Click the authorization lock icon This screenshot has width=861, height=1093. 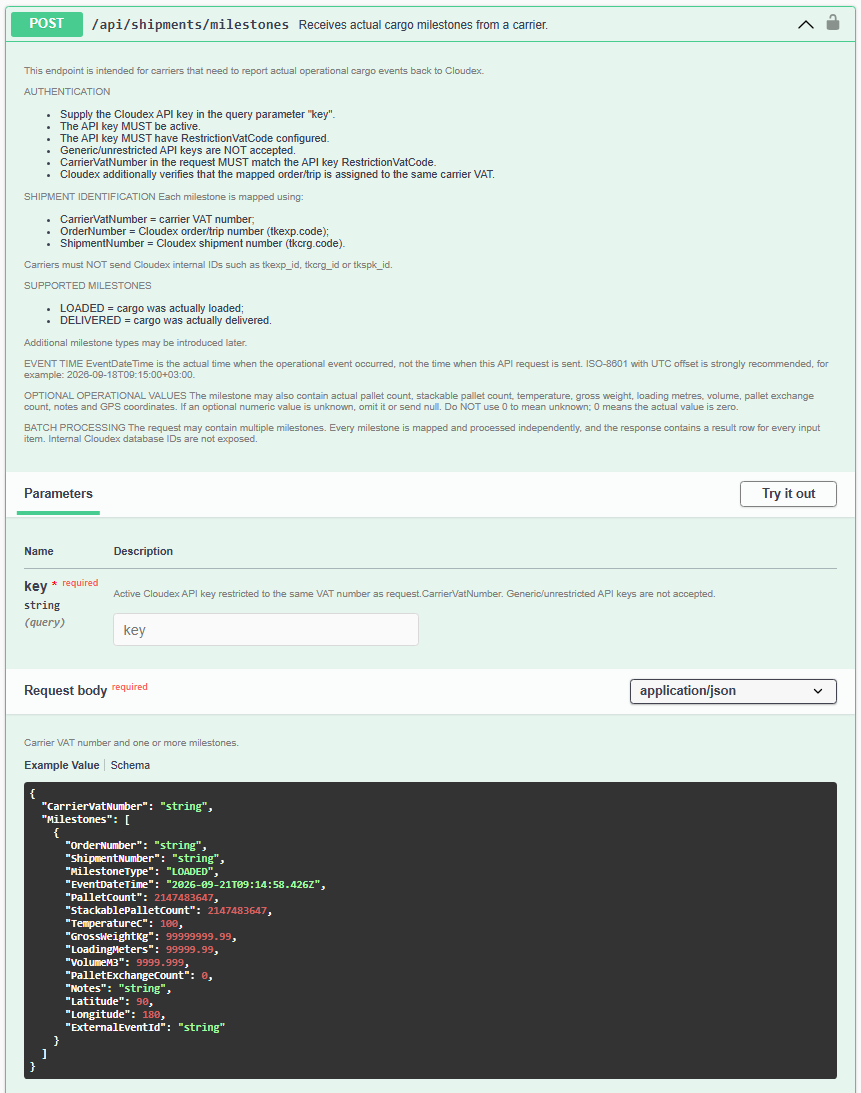[x=832, y=23]
